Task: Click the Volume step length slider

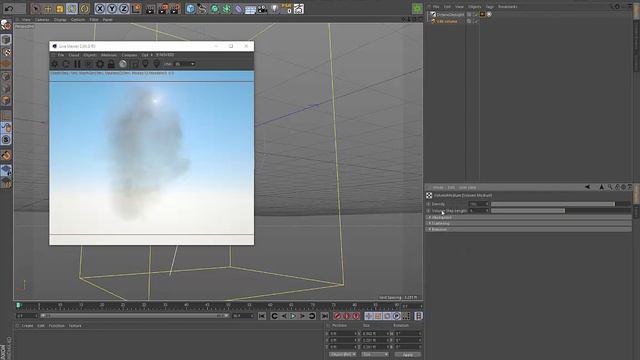Action: pos(561,211)
